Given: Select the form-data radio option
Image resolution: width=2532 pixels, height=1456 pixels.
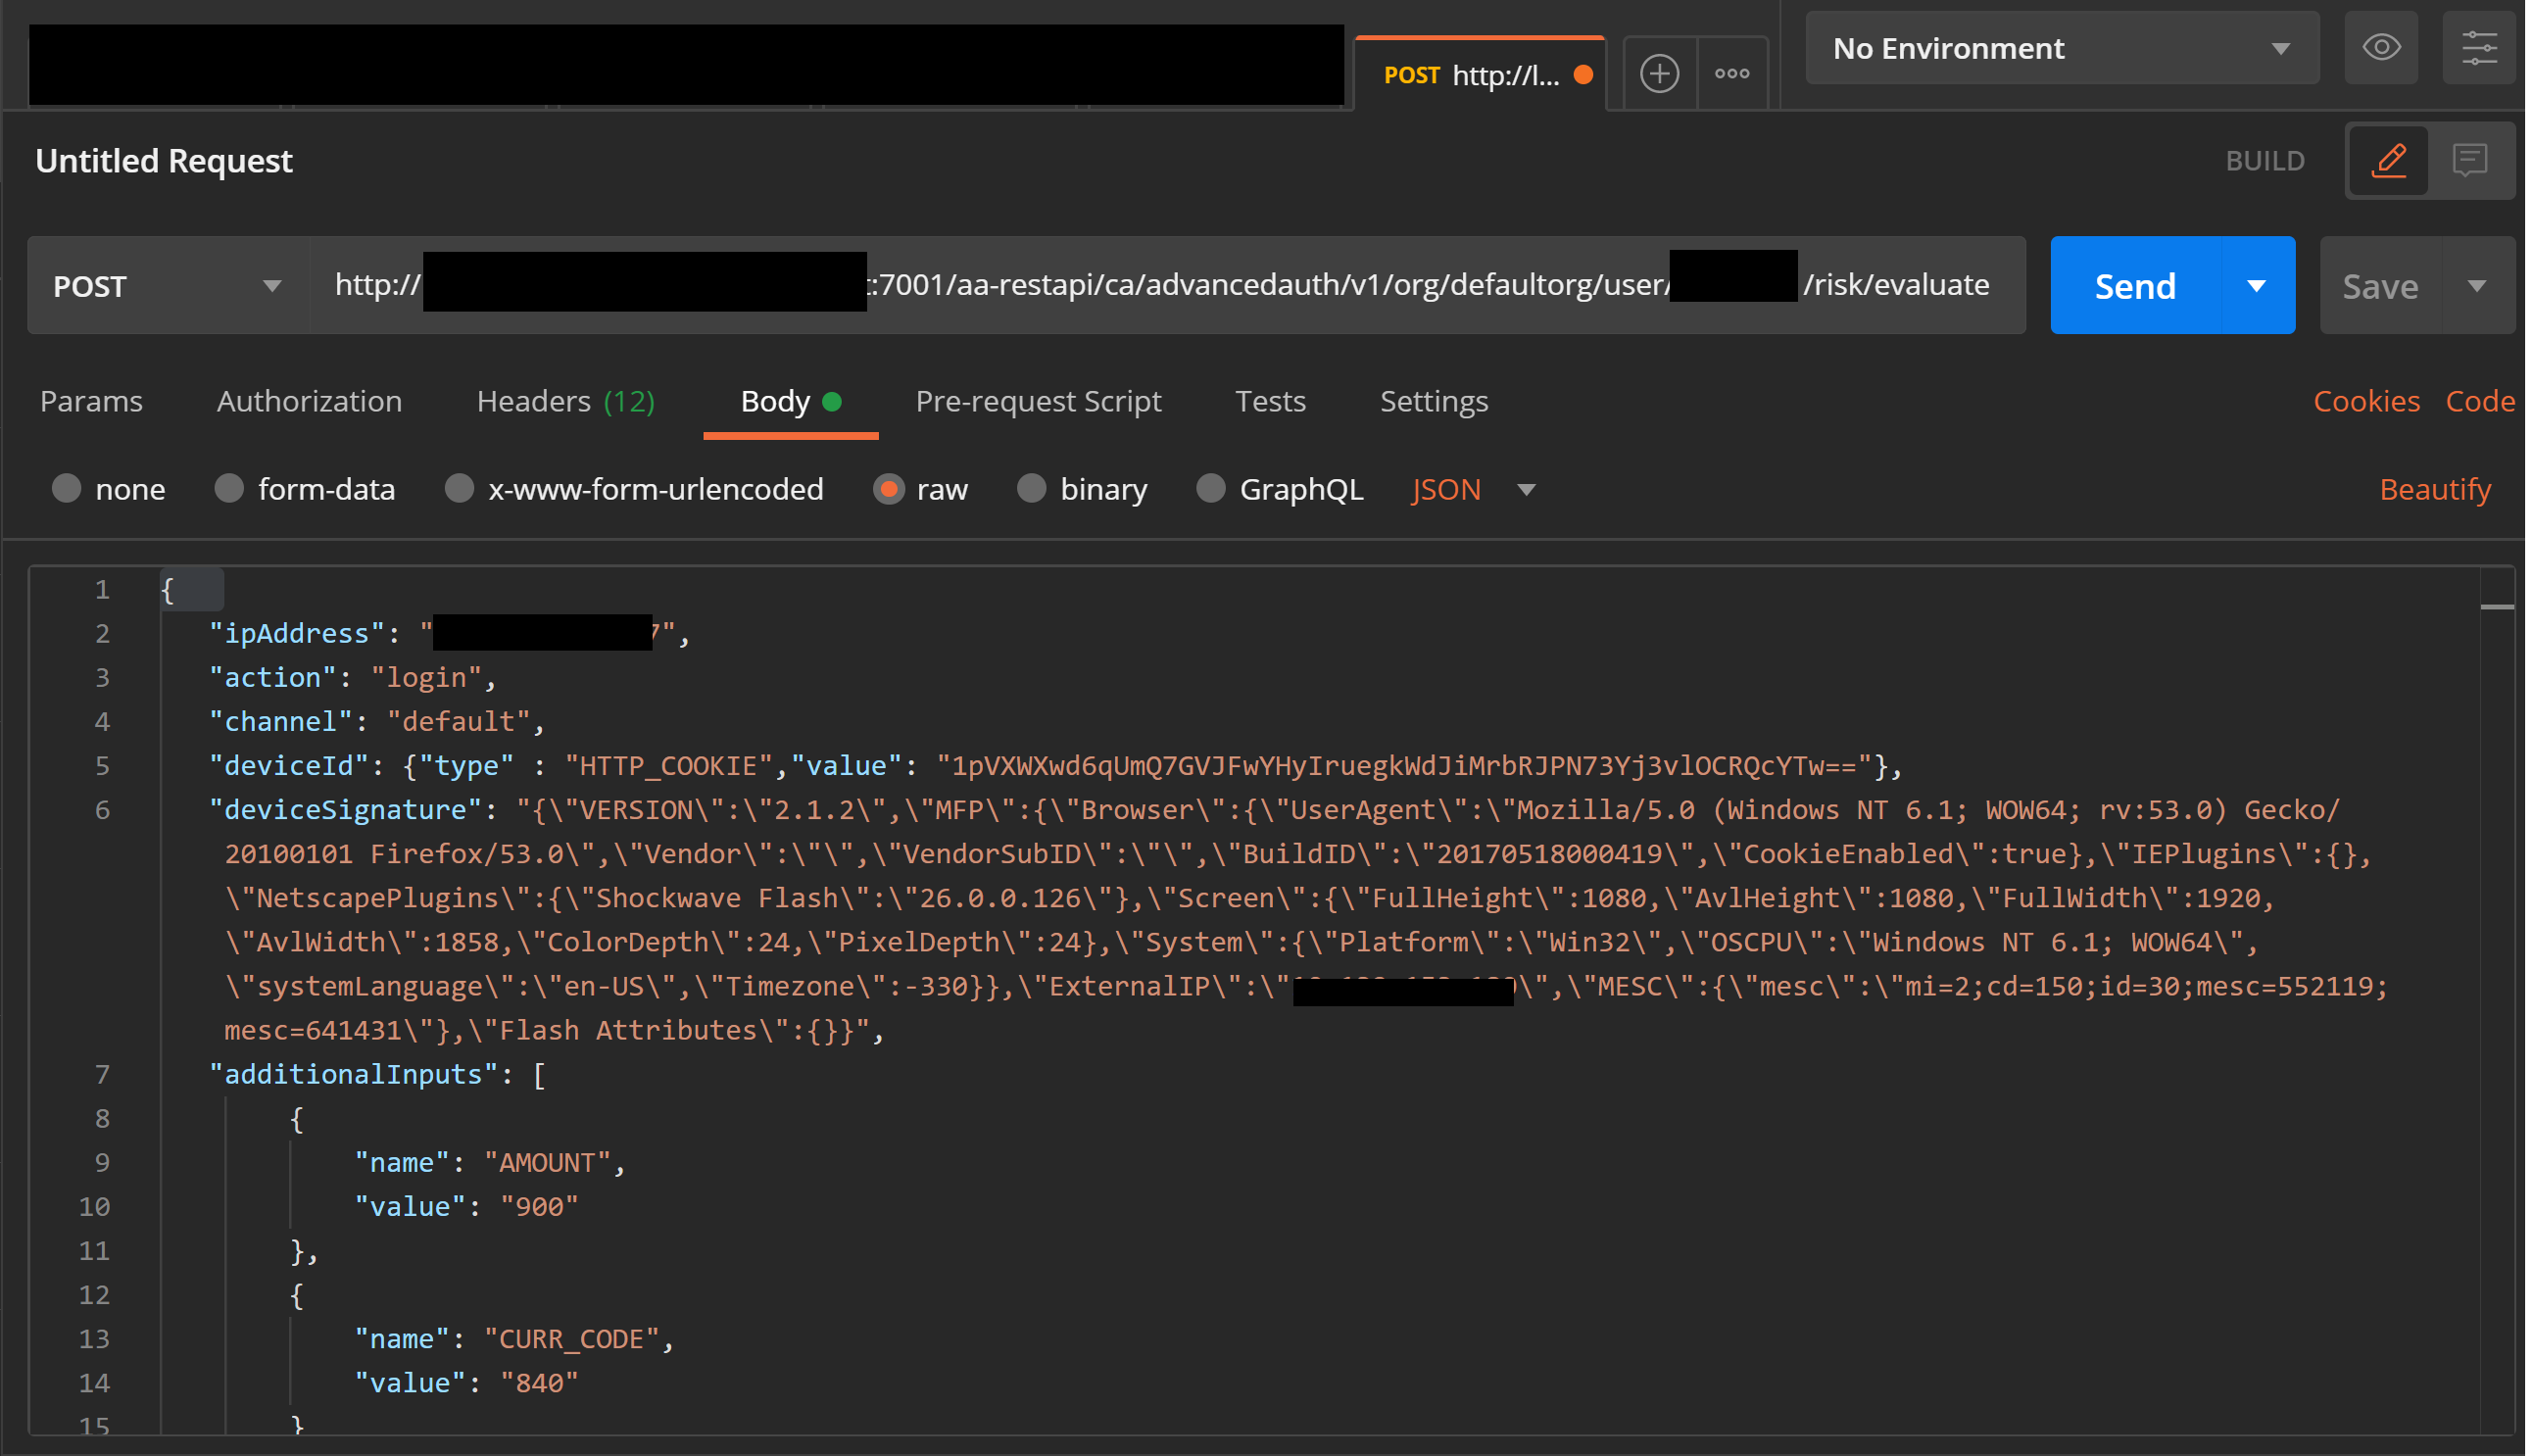Looking at the screenshot, I should point(230,490).
